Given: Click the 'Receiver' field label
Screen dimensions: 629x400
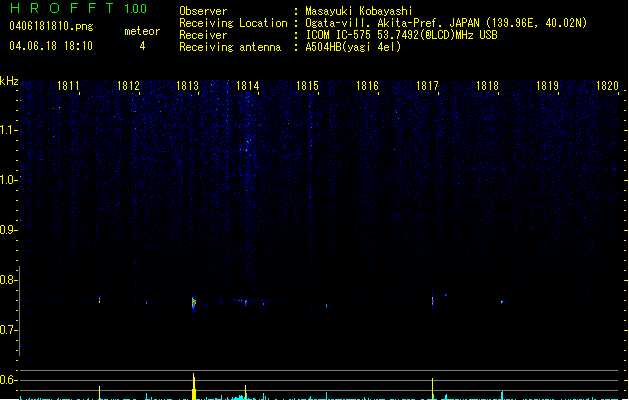Looking at the screenshot, I should point(203,35).
